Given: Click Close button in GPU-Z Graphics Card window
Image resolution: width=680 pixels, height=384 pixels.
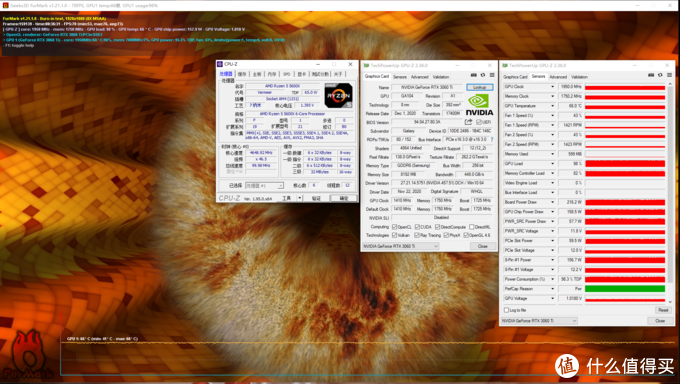Looking at the screenshot, I should pos(483,246).
